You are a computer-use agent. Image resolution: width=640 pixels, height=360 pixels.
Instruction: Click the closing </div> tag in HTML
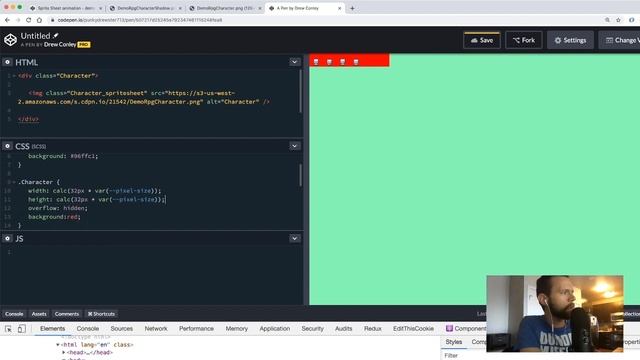coord(28,119)
